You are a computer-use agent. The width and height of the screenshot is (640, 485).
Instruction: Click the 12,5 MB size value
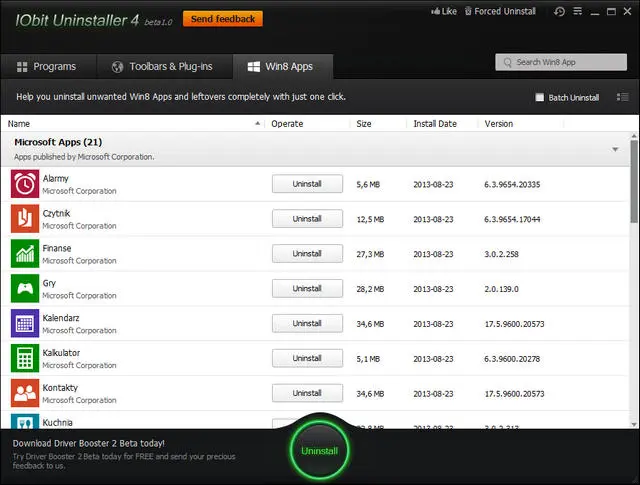pos(370,219)
